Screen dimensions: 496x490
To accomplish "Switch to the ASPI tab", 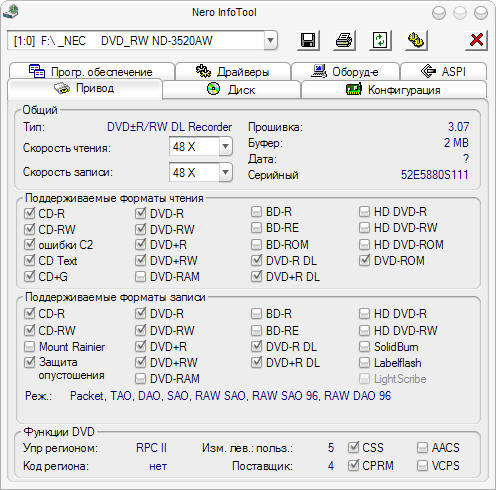I will coord(443,71).
